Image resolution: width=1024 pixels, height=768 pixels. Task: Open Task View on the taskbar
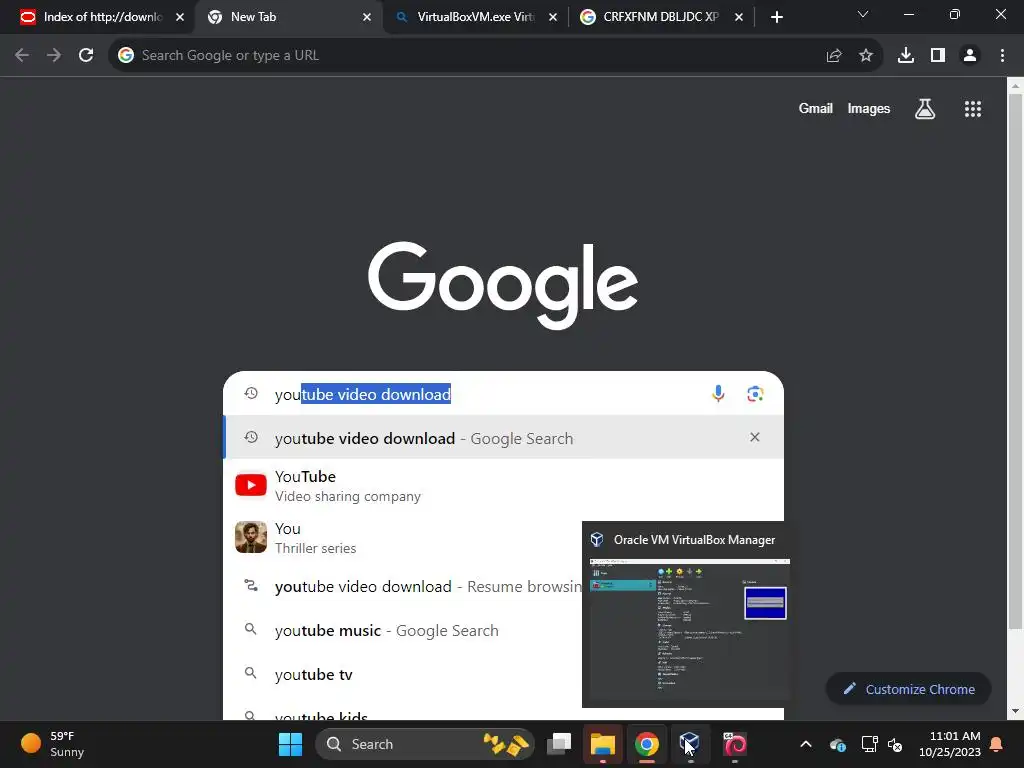tap(559, 744)
